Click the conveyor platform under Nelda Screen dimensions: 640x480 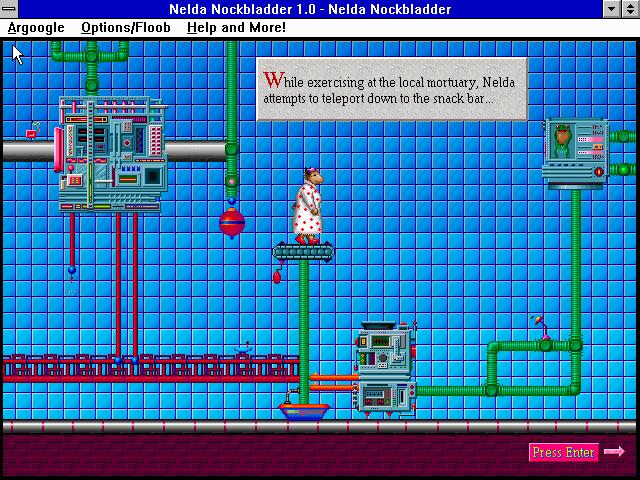pos(303,252)
